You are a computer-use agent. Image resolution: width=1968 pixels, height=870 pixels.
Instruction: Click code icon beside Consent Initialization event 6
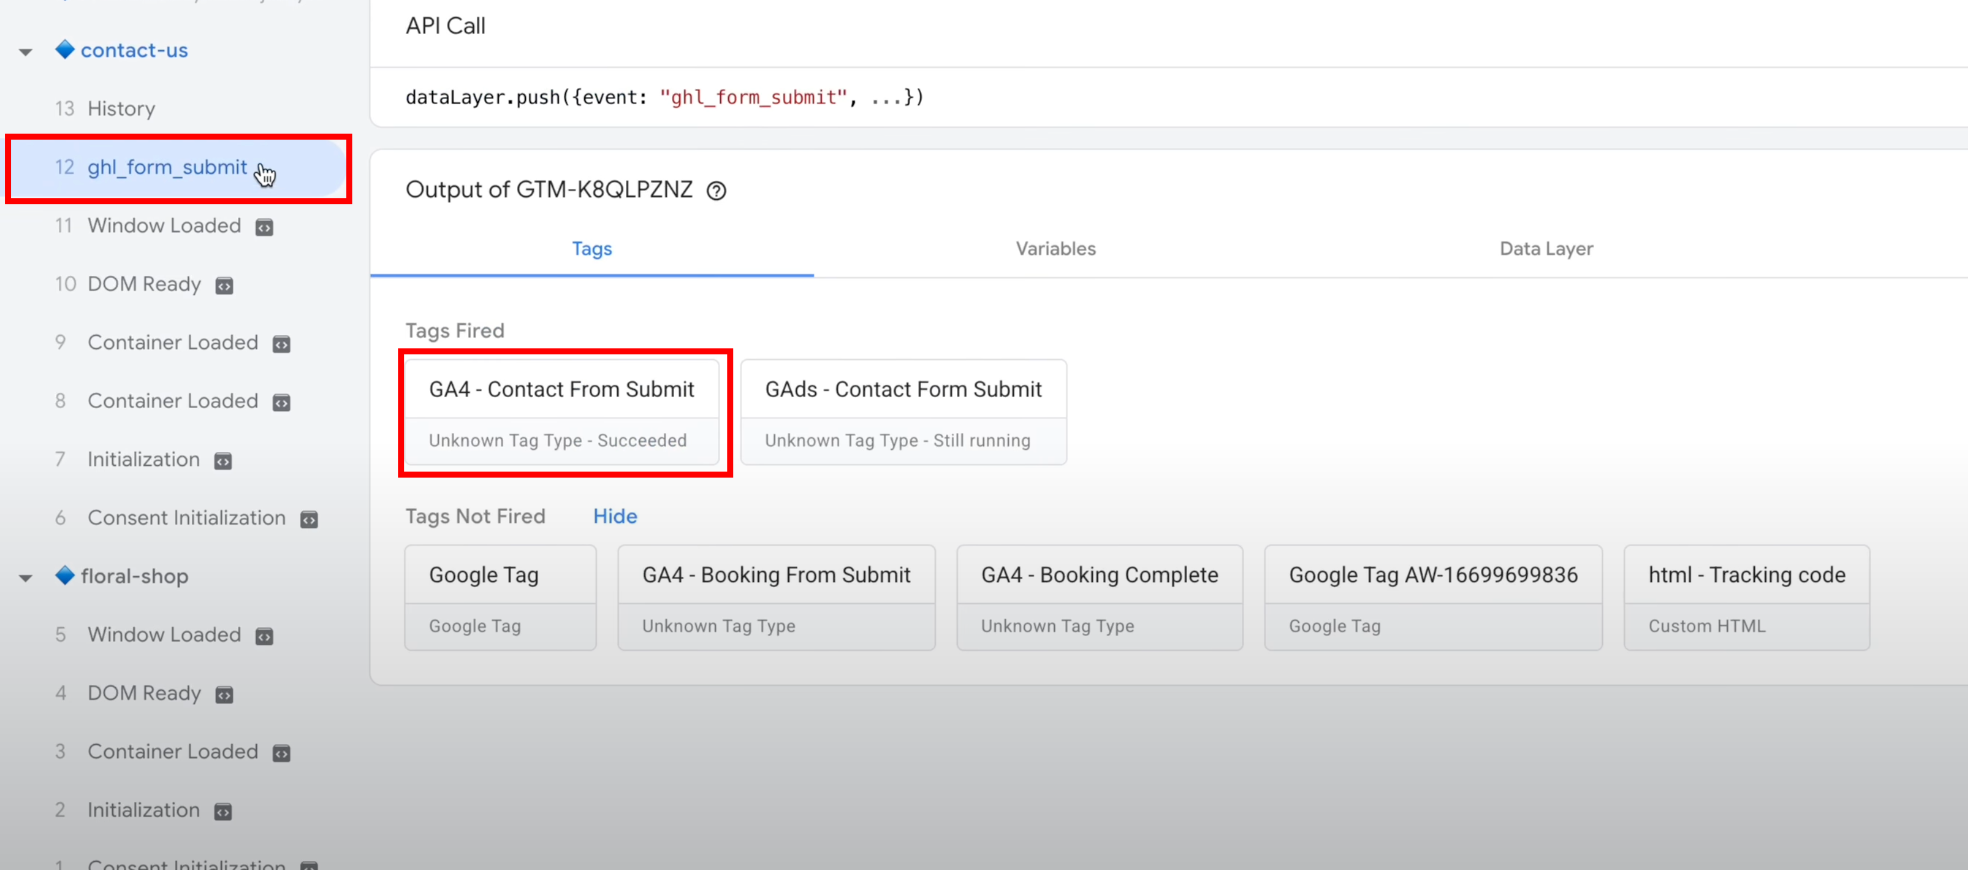click(x=310, y=519)
